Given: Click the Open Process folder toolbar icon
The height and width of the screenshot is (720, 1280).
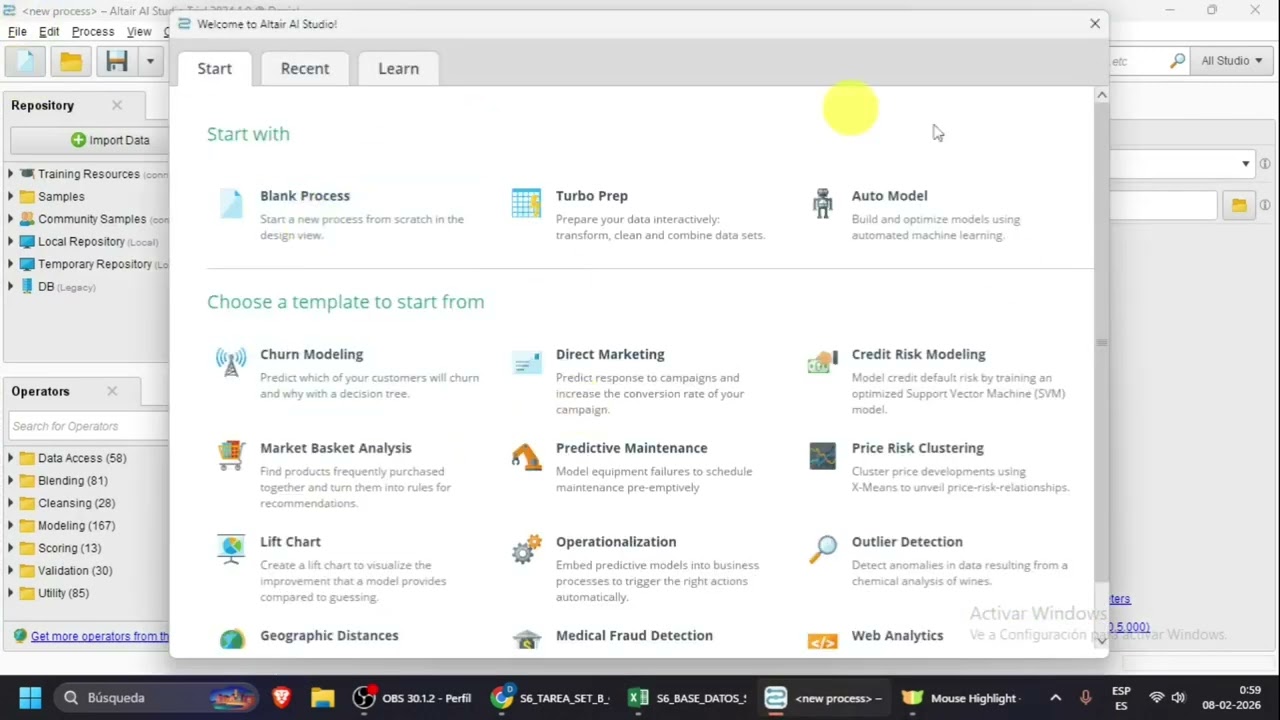Looking at the screenshot, I should tap(71, 61).
